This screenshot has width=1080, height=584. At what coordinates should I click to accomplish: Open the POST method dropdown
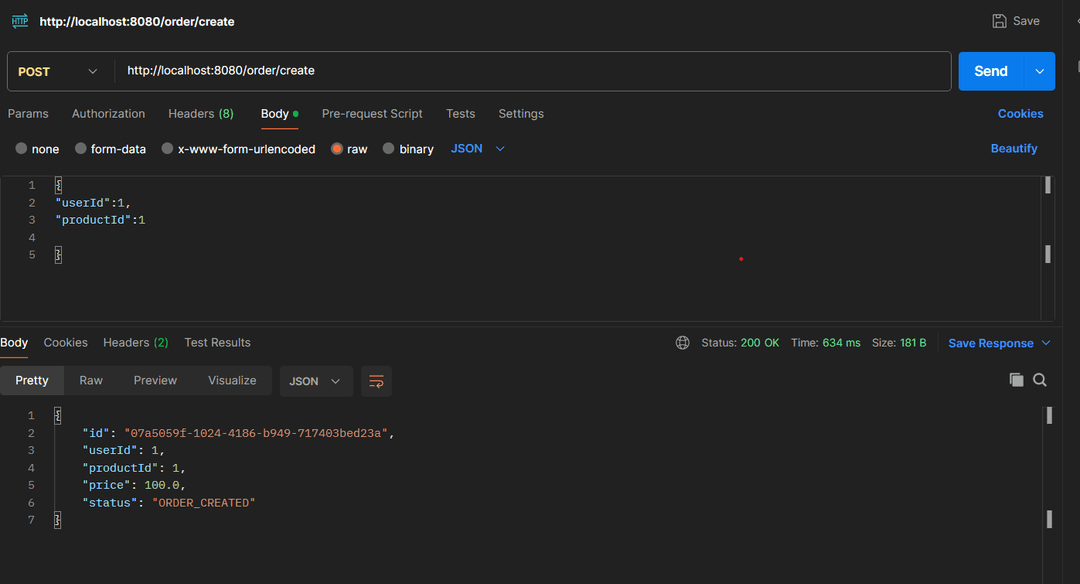(59, 72)
